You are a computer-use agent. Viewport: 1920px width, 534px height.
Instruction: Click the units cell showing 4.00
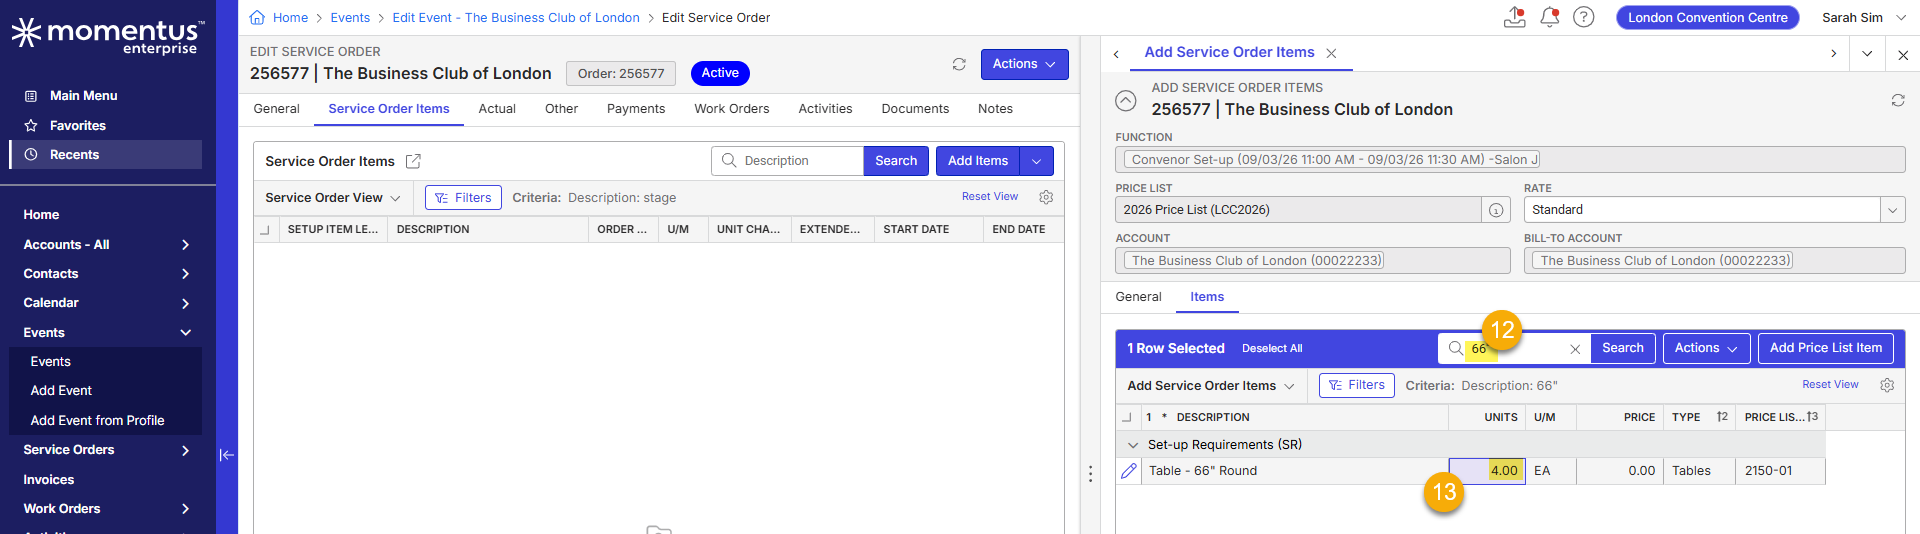click(1487, 471)
